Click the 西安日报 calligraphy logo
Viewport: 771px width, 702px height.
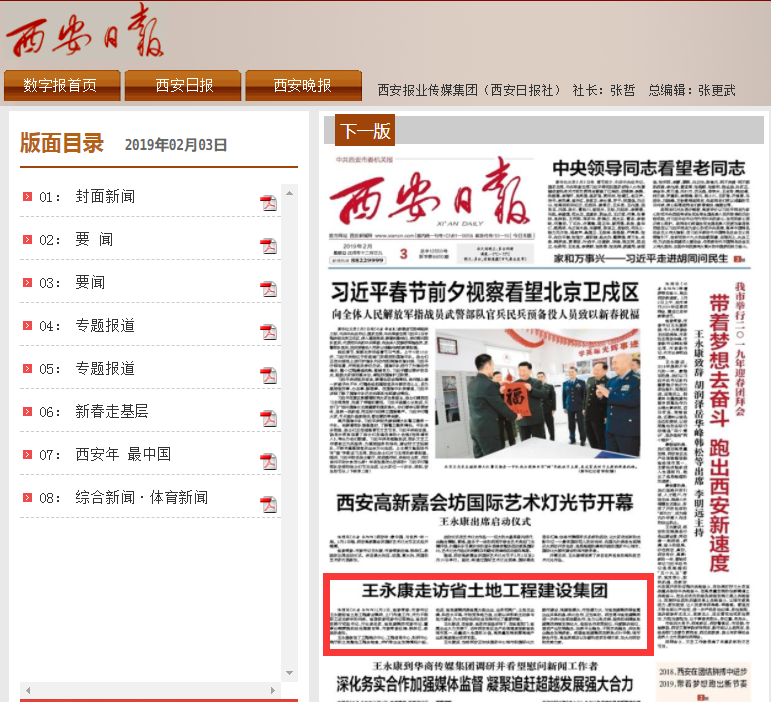click(x=85, y=35)
